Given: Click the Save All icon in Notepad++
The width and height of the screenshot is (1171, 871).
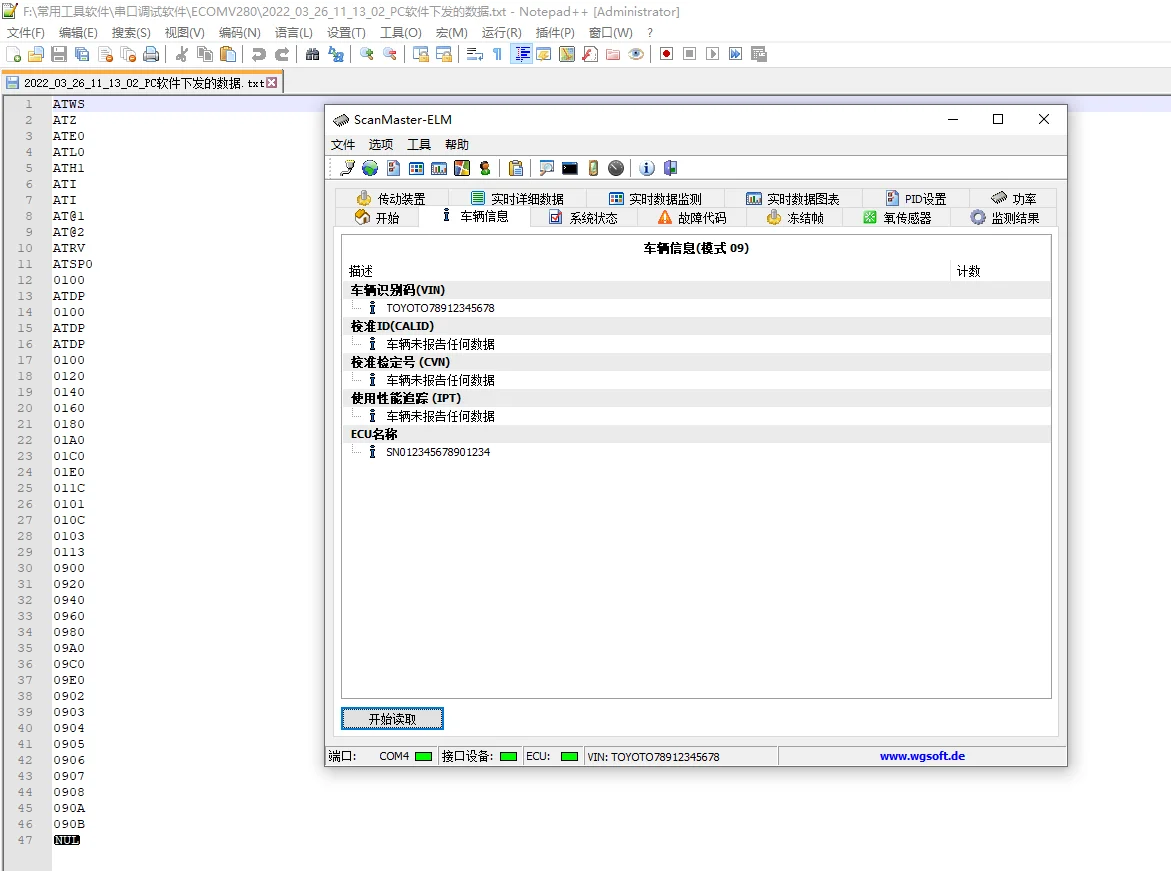Looking at the screenshot, I should pos(82,54).
